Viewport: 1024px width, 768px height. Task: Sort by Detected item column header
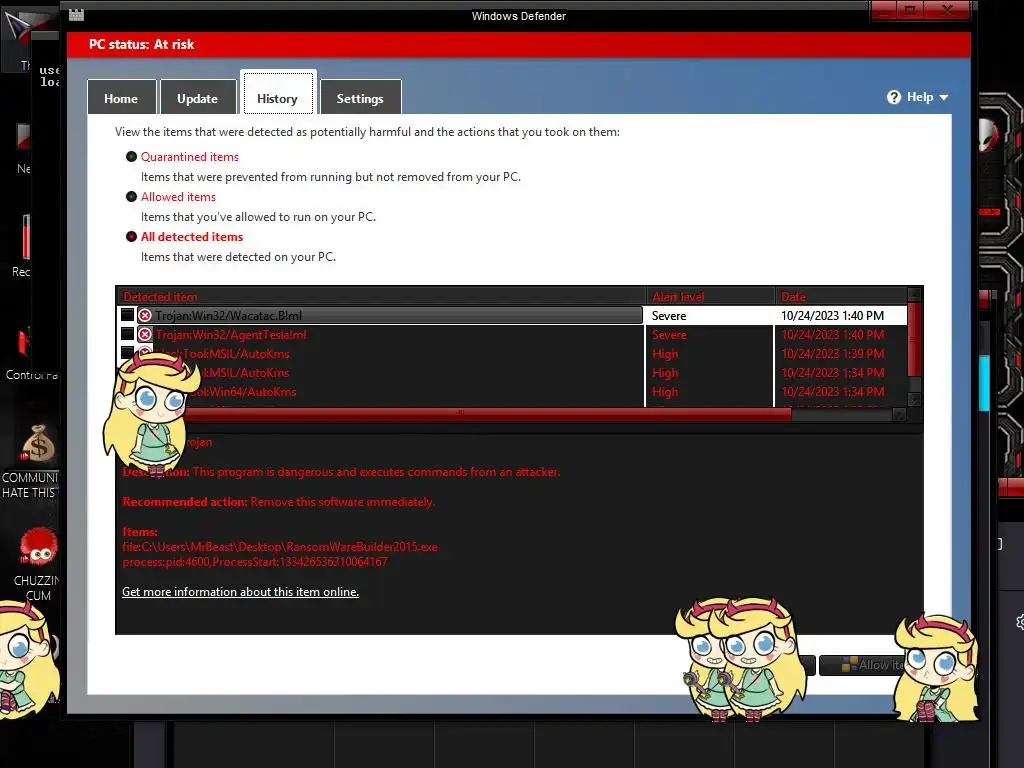click(x=381, y=296)
